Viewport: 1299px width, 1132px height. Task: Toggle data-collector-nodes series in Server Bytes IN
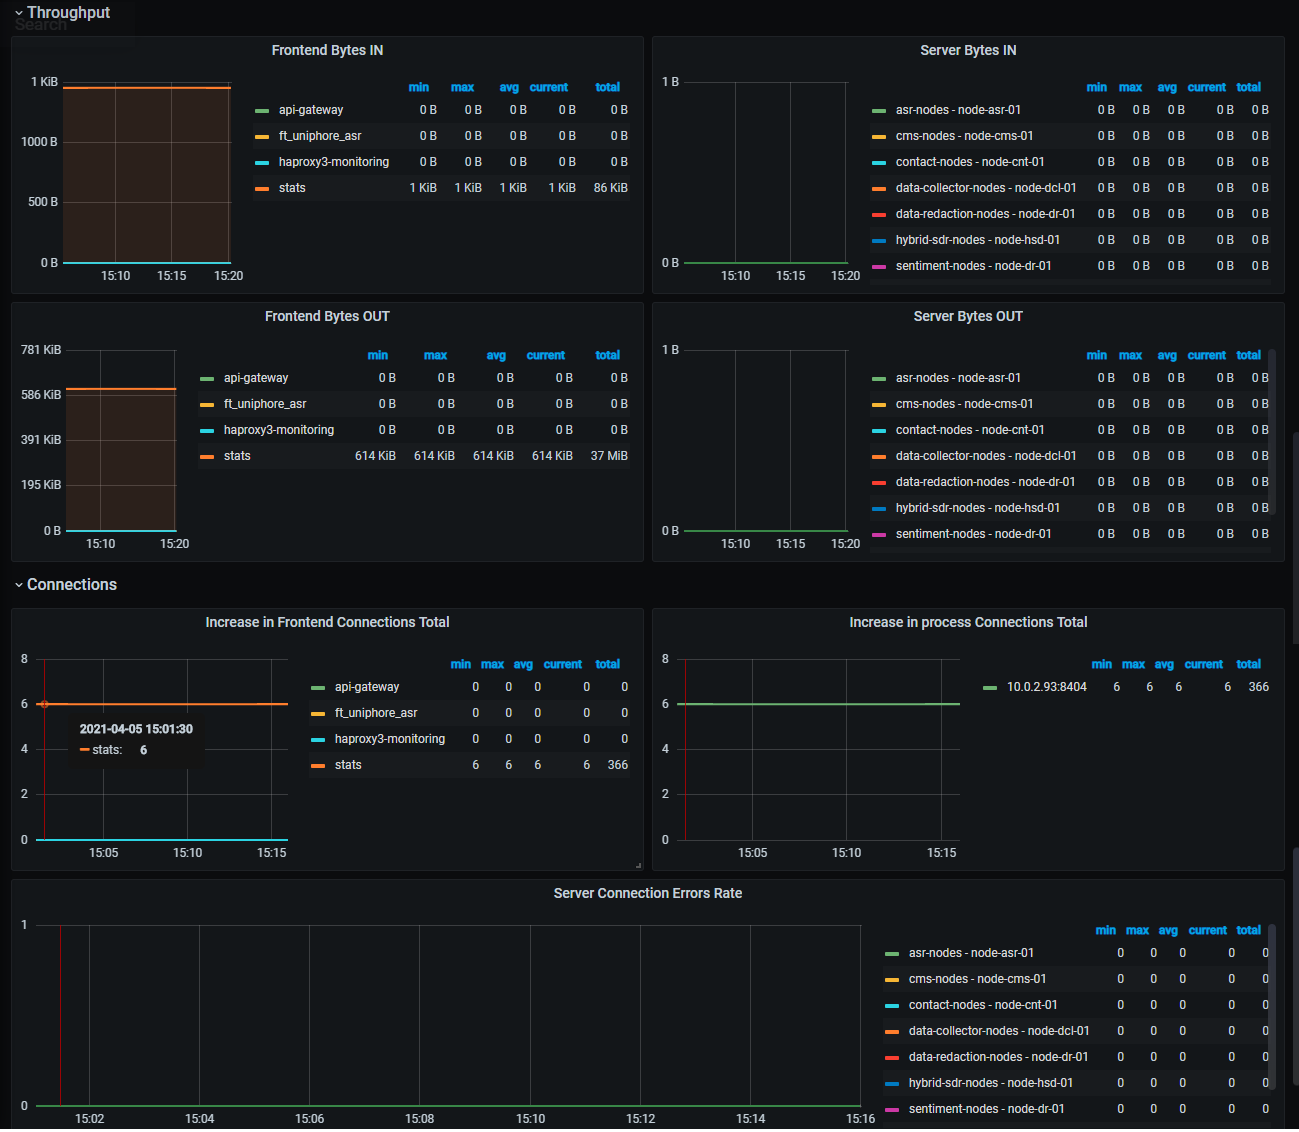click(x=986, y=188)
